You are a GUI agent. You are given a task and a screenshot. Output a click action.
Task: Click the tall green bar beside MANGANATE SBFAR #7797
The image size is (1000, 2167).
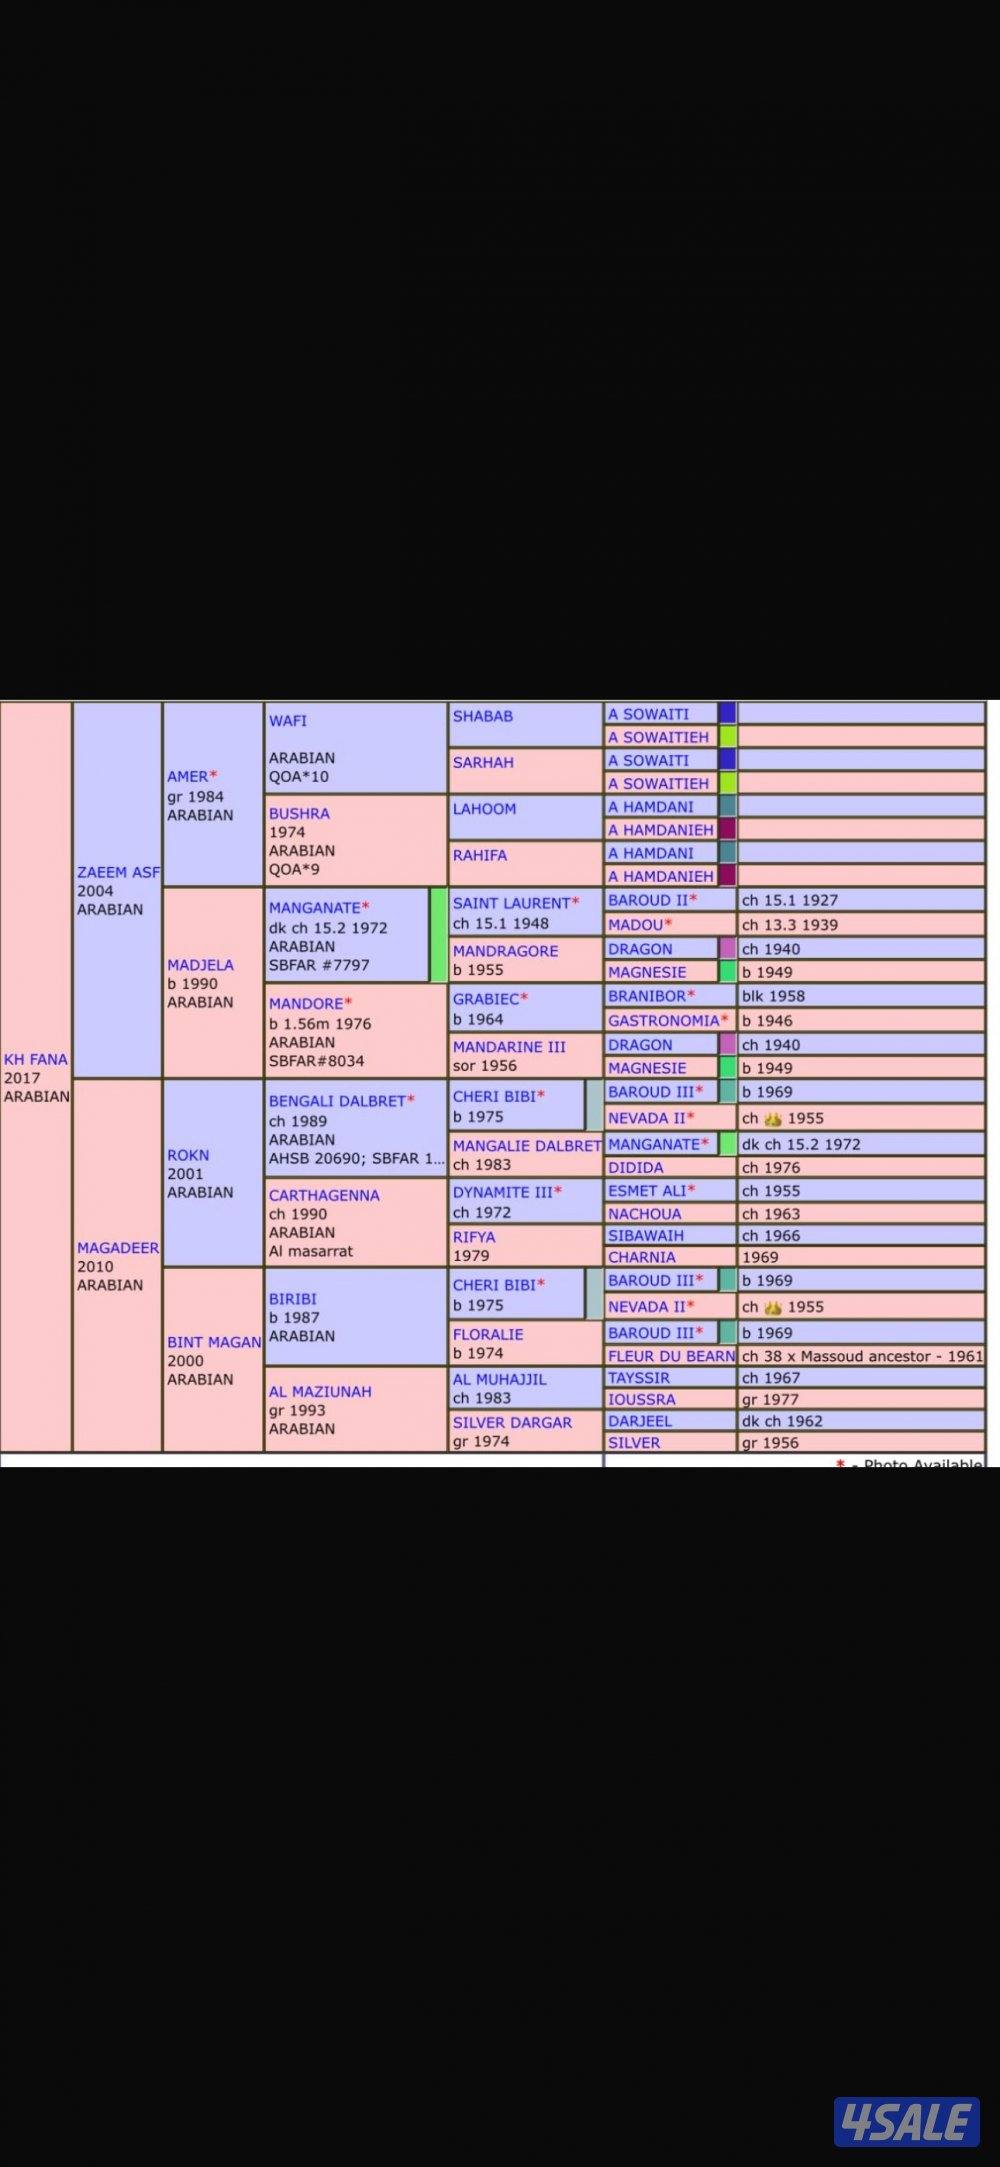click(438, 934)
